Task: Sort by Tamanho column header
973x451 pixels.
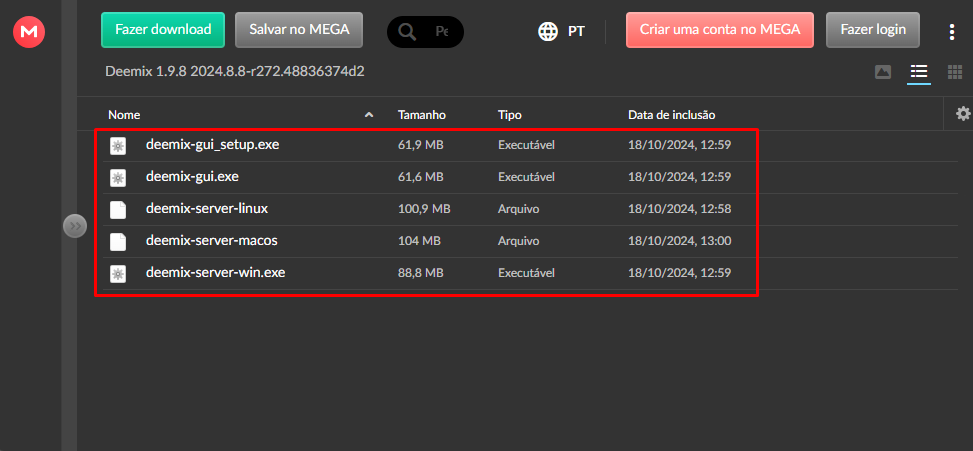Action: pyautogui.click(x=422, y=115)
